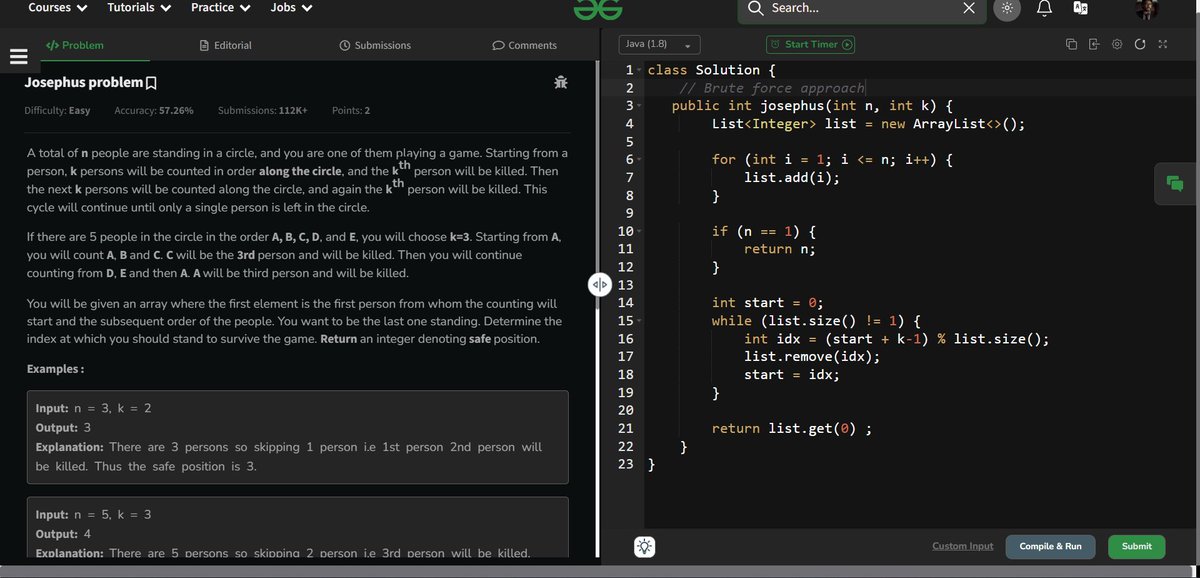The width and height of the screenshot is (1200, 578).
Task: Click the 'Examples :' heading
Action: [54, 369]
